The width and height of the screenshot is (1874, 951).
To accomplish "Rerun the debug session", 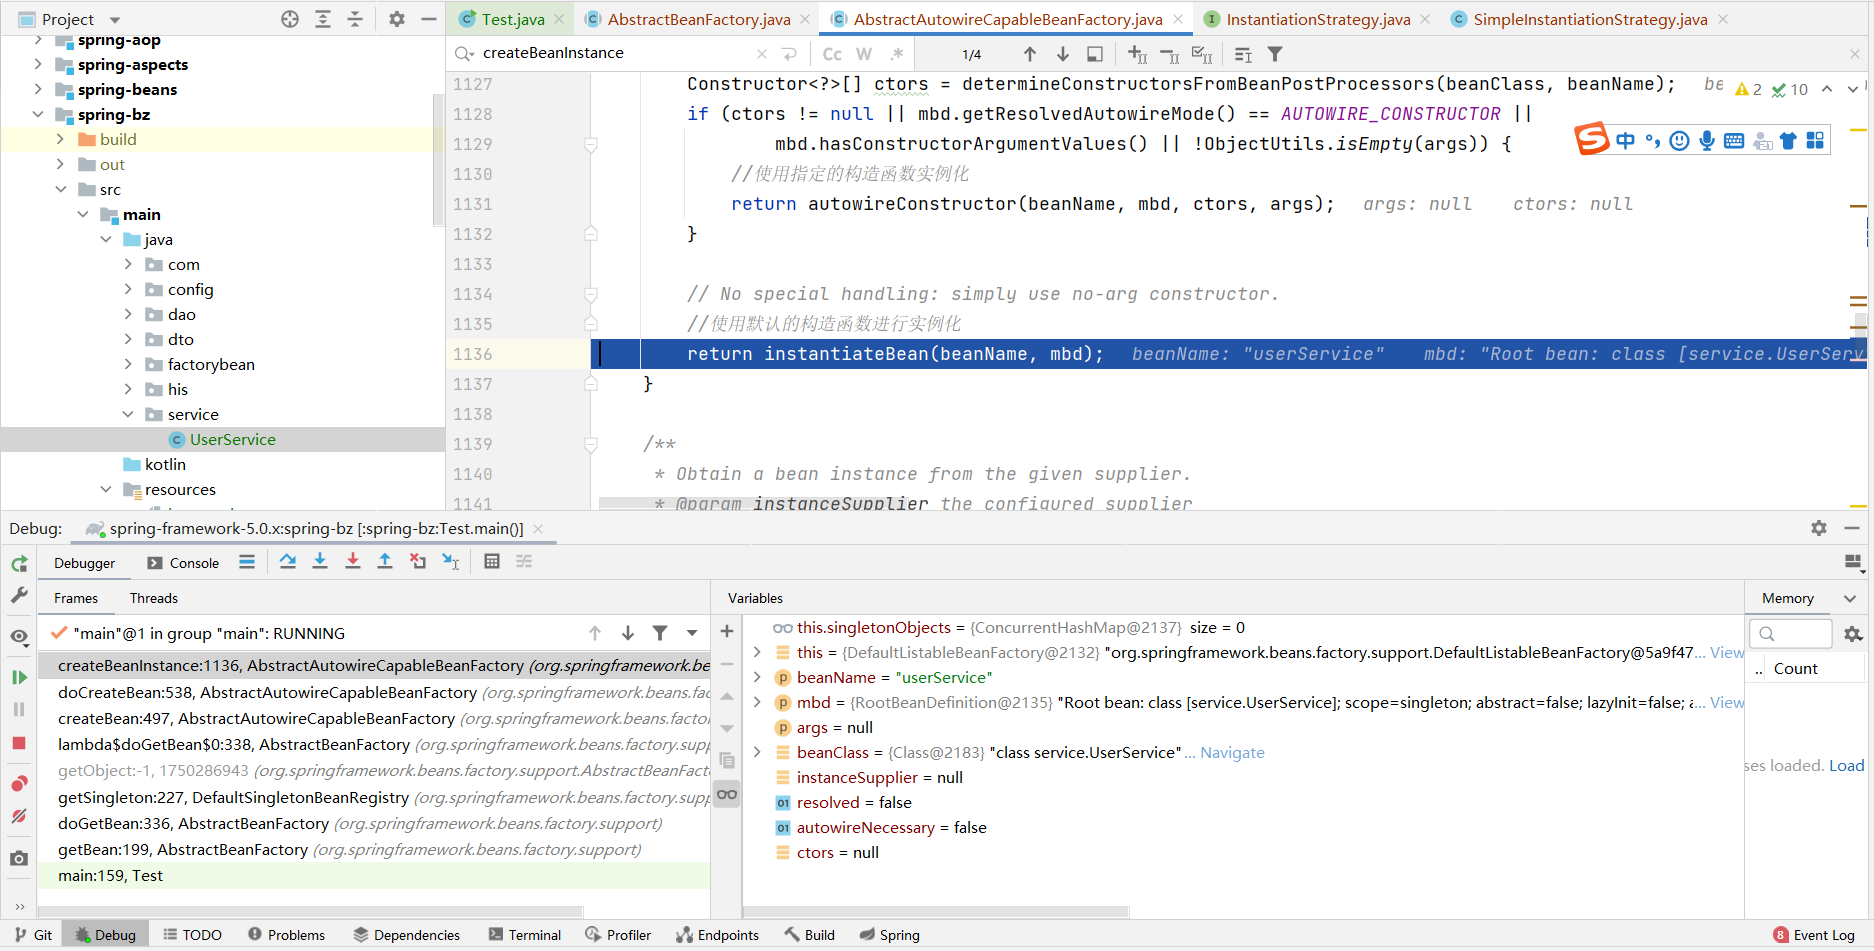I will pyautogui.click(x=19, y=564).
